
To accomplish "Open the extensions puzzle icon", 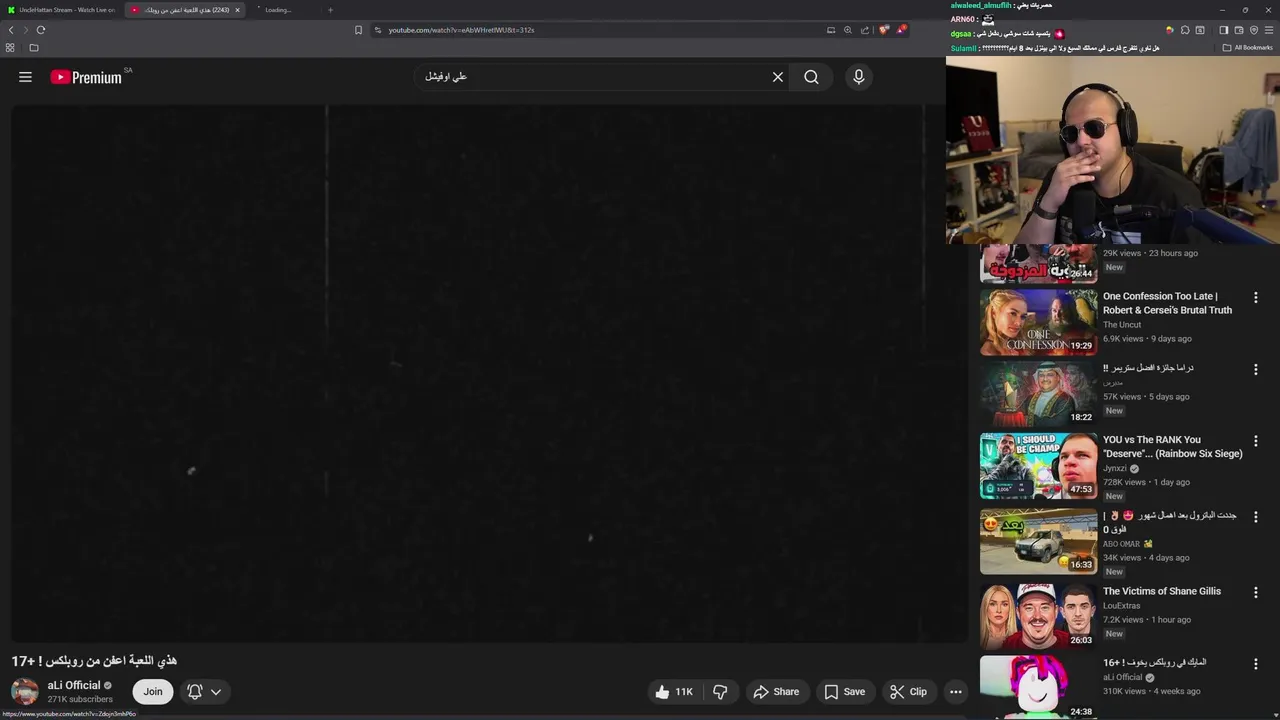I will pos(1185,30).
